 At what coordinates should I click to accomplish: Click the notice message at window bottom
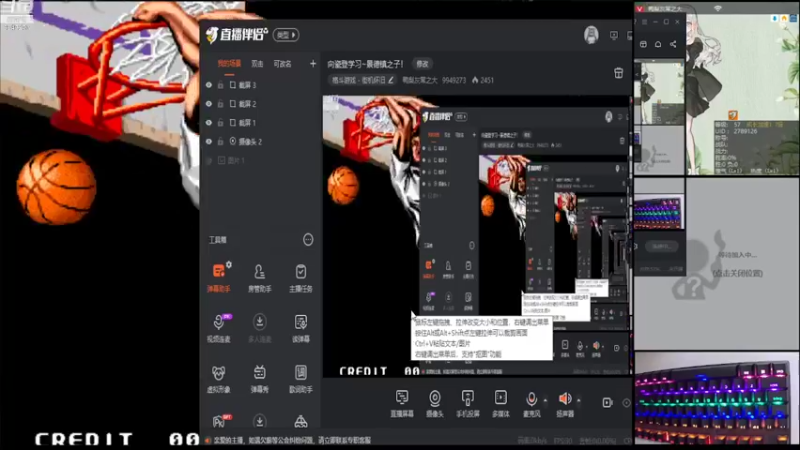(291, 440)
